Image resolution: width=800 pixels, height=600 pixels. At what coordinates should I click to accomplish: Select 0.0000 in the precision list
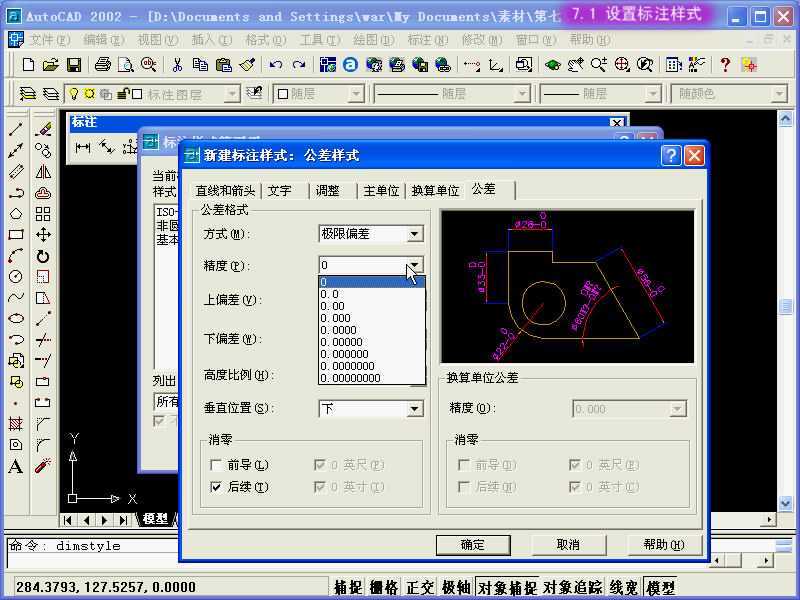[371, 330]
